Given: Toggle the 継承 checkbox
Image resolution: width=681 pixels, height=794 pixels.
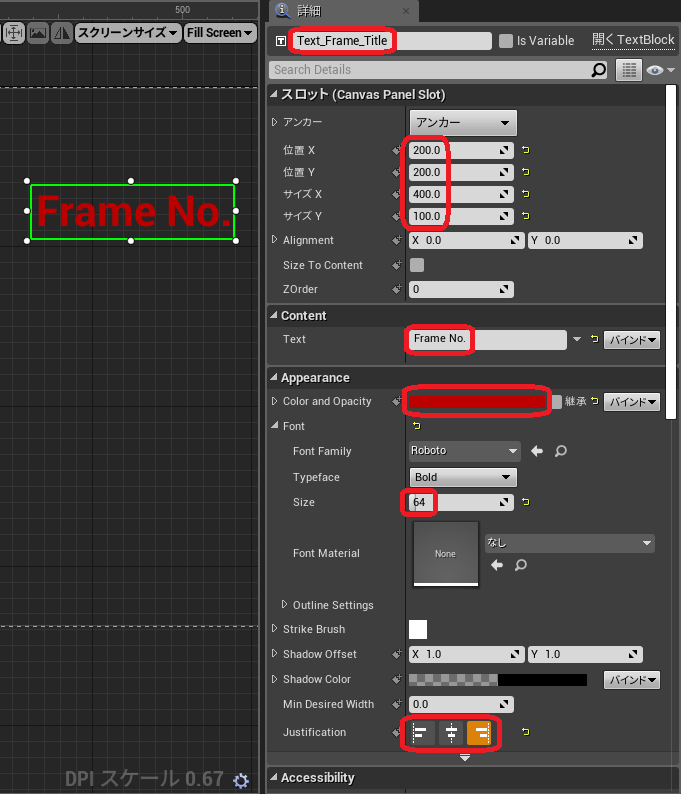Looking at the screenshot, I should 556,402.
